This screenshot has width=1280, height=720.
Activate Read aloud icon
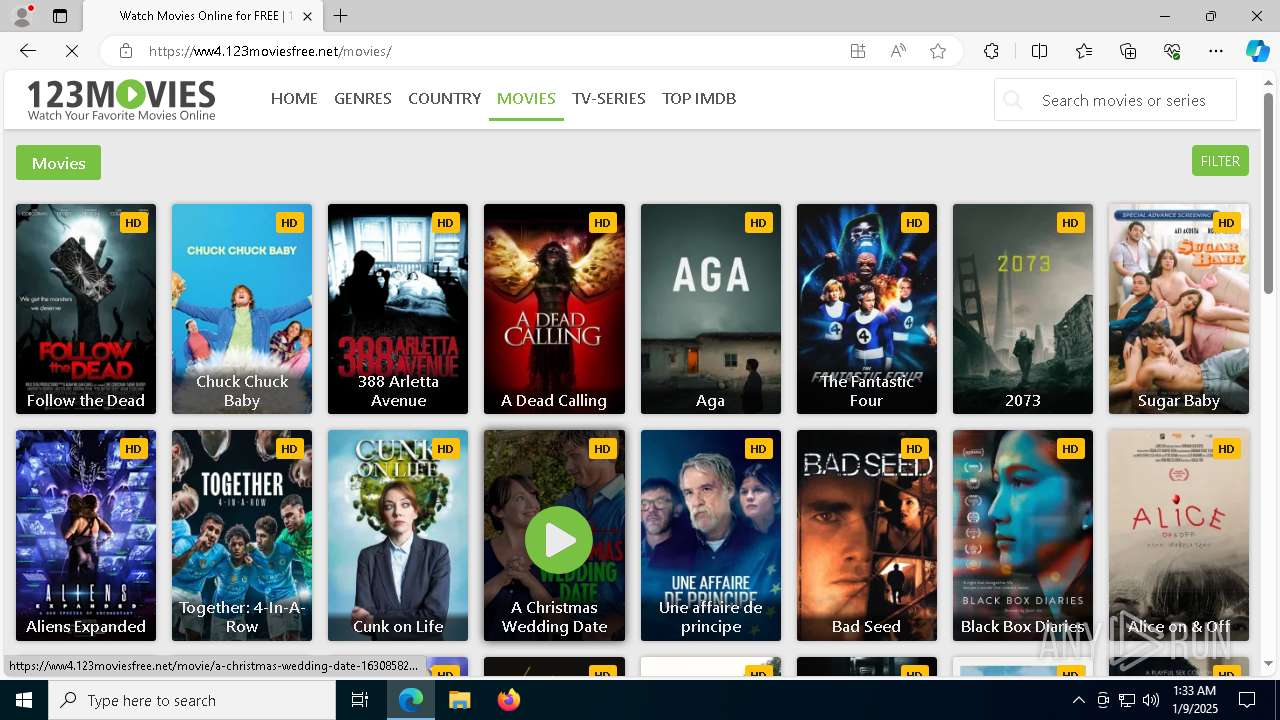898,51
